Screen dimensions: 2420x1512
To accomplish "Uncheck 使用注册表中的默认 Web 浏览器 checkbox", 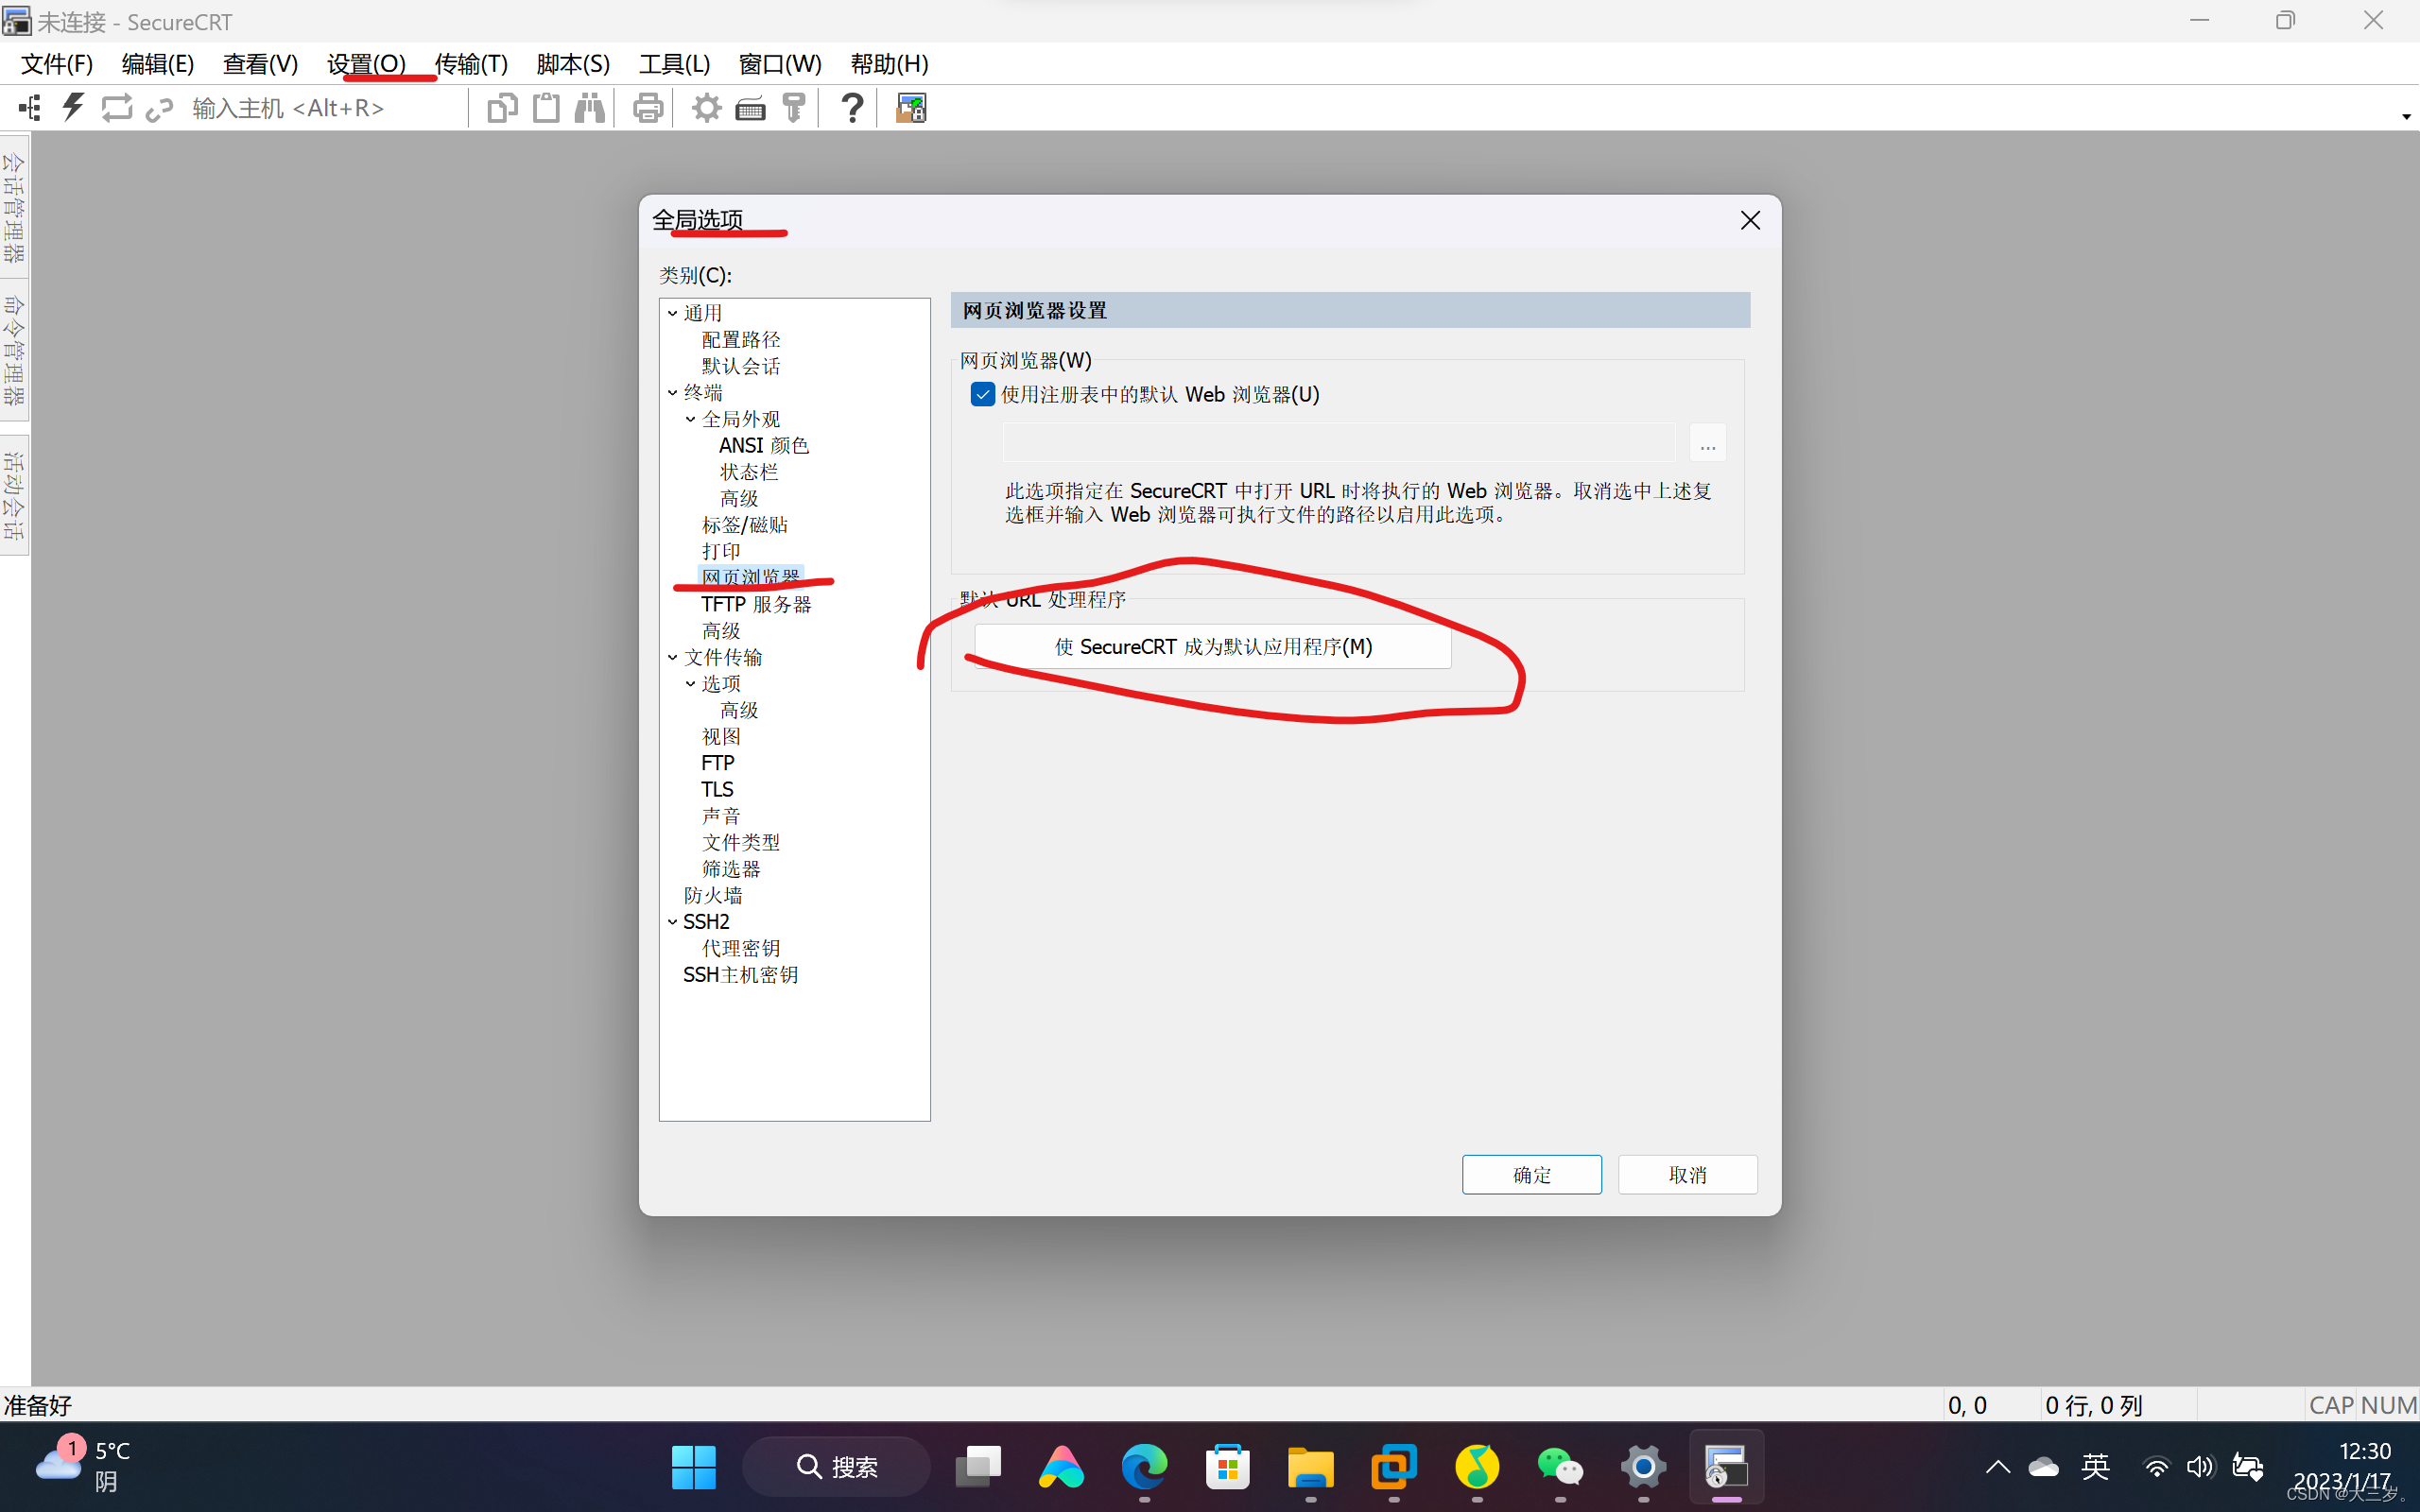I will pos(982,394).
